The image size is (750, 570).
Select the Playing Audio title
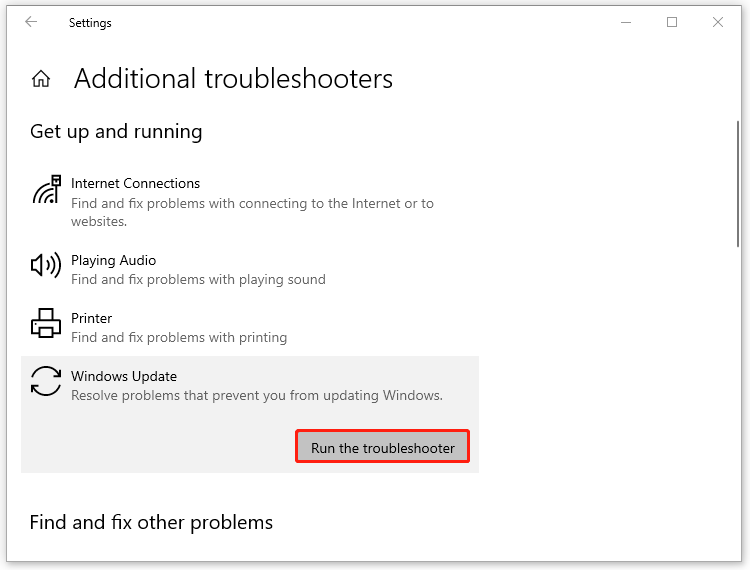pos(113,260)
